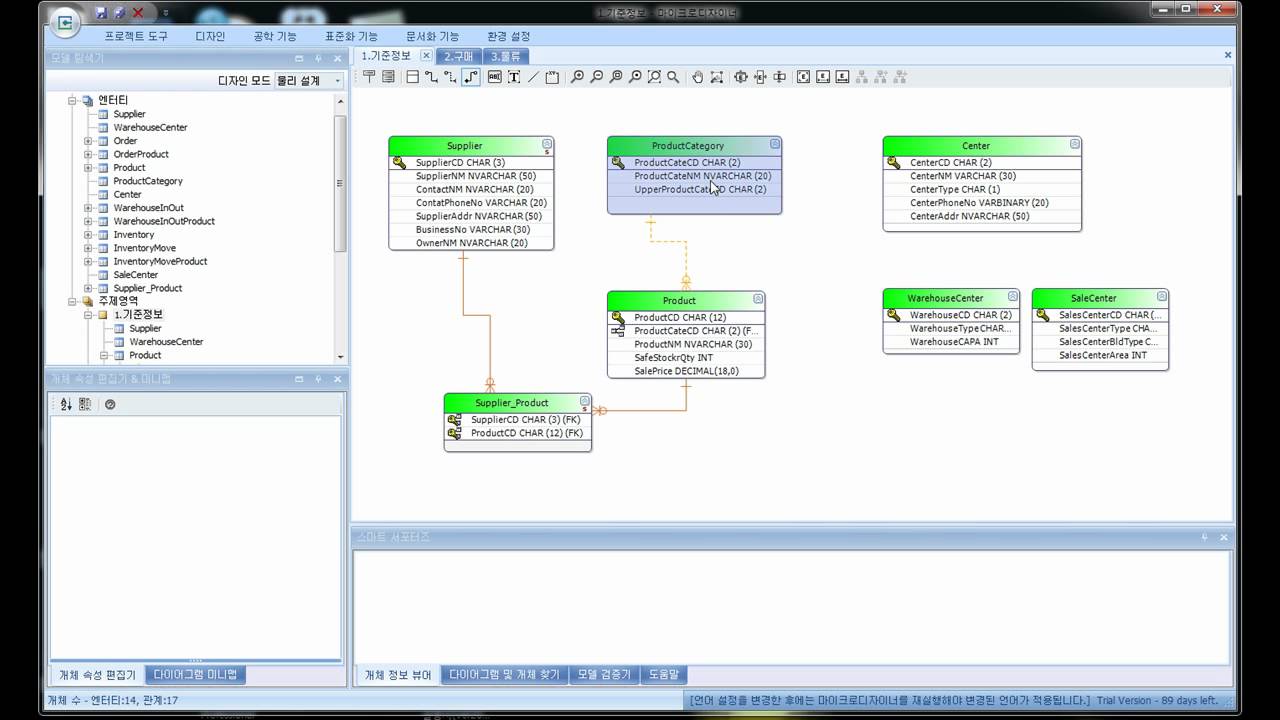Collapse the WarehouseCenter entity box

click(x=1013, y=296)
